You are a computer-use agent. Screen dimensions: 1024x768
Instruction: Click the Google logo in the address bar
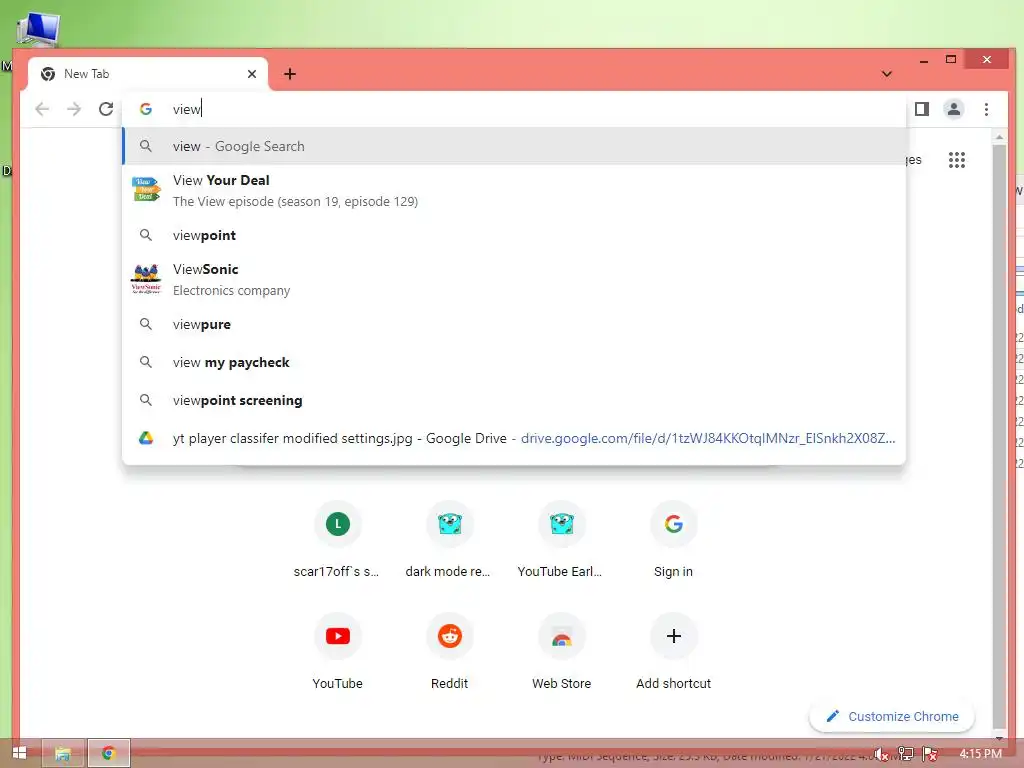[x=146, y=109]
